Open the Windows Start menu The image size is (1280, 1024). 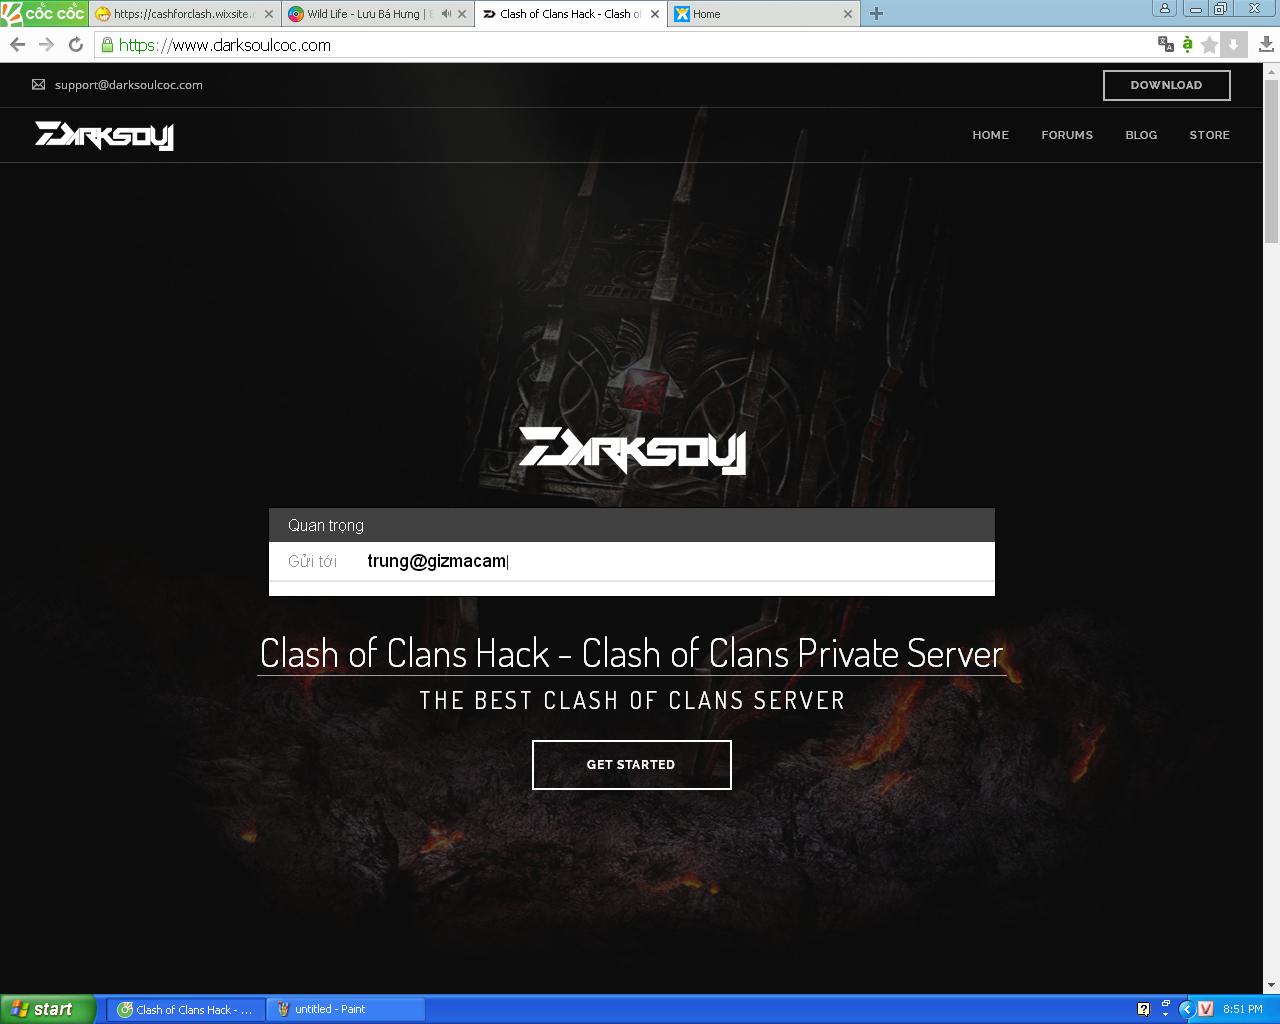[x=48, y=1009]
